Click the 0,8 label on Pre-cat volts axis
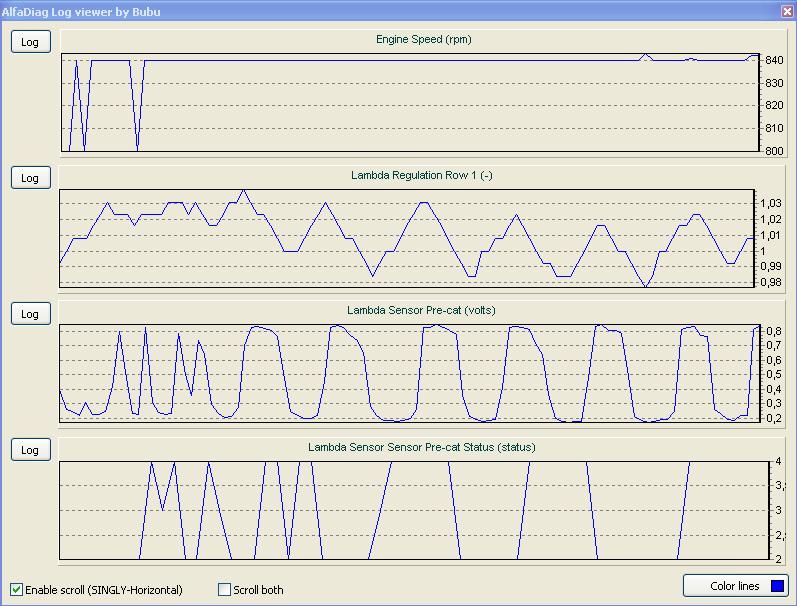 click(x=774, y=331)
